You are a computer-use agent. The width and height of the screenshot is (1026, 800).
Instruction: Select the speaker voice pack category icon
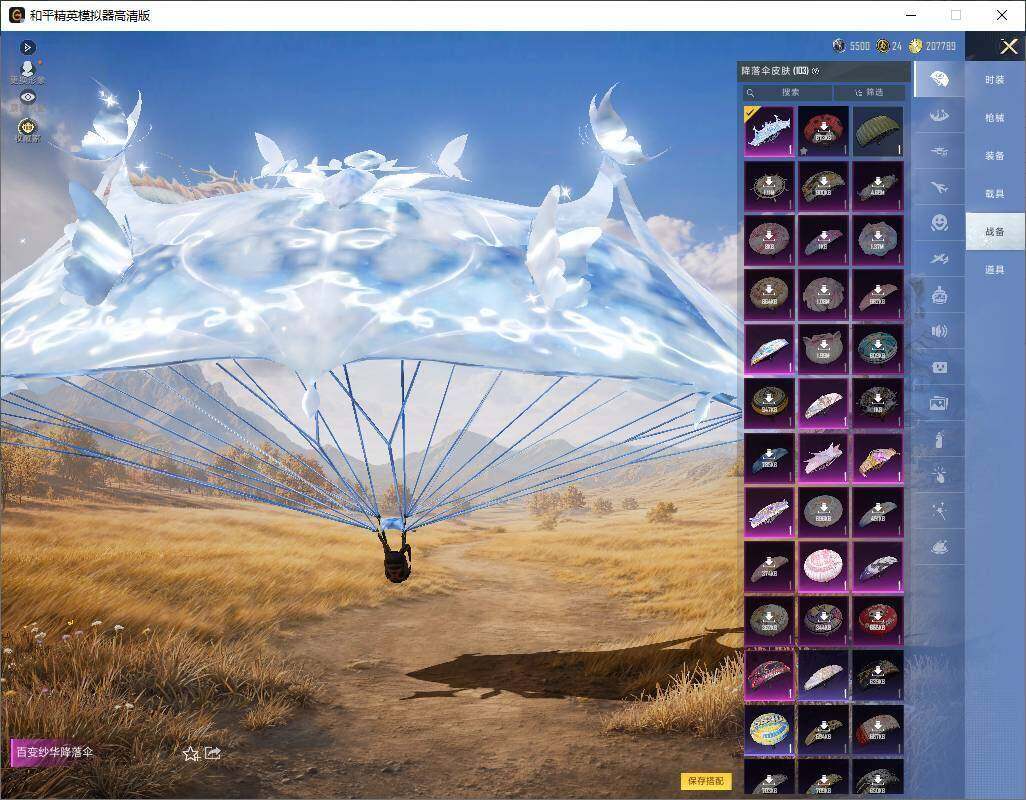point(939,331)
